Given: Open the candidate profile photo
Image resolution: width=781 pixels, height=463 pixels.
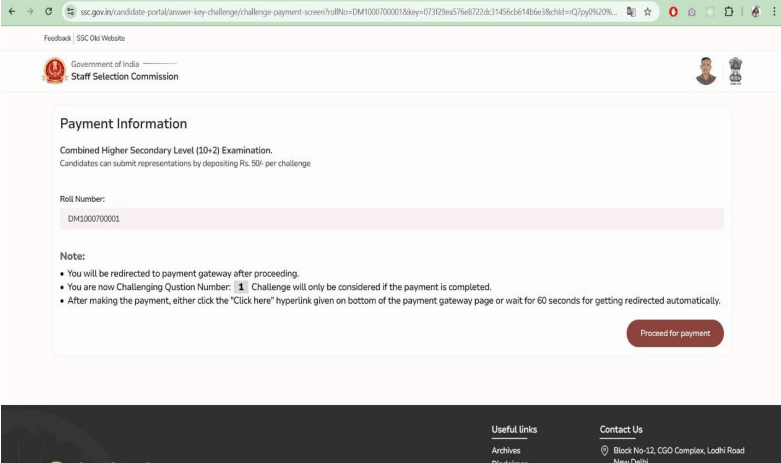Looking at the screenshot, I should [x=706, y=71].
